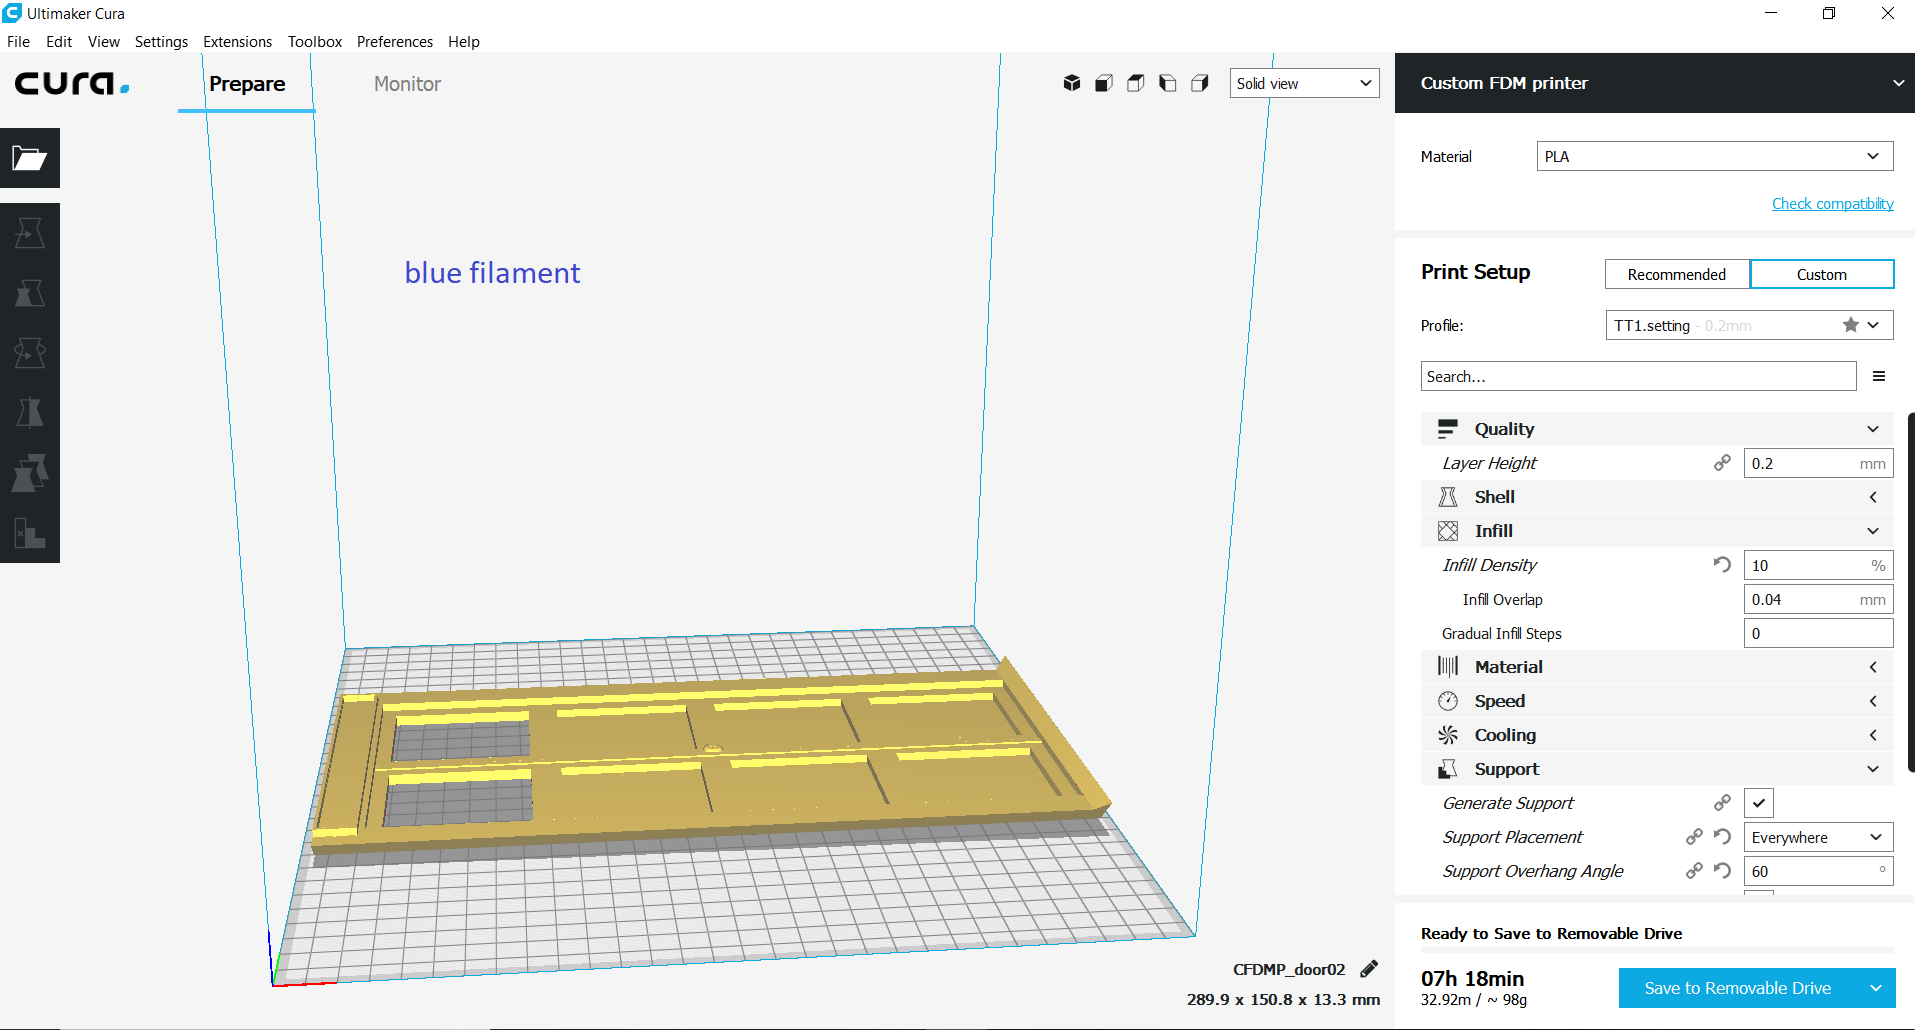
Task: Click the settings panel vertical scrollbar
Action: pos(1911,591)
